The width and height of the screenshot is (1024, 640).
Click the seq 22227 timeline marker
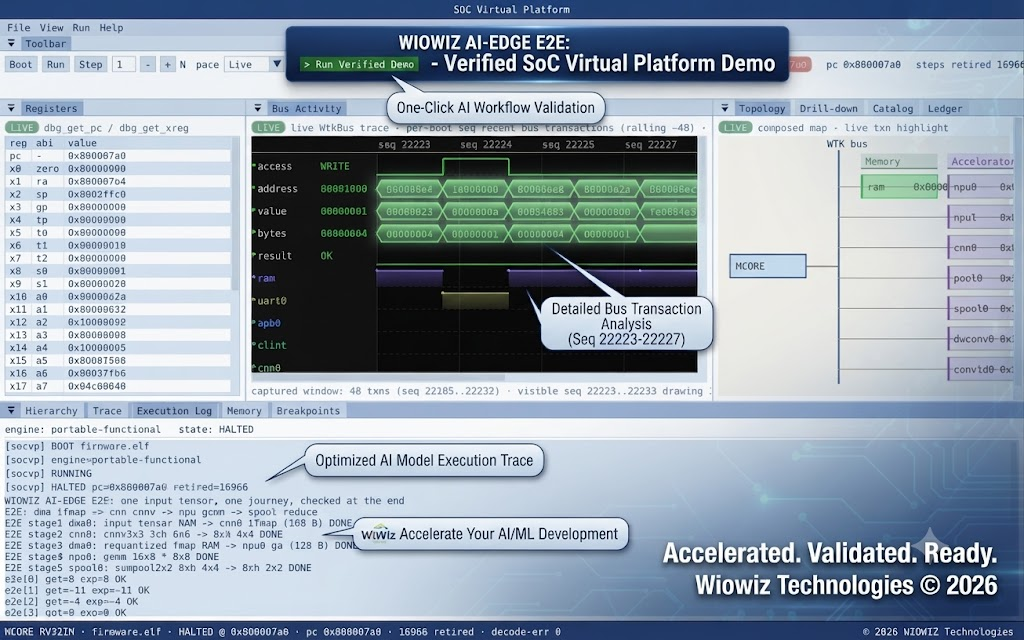[x=650, y=144]
